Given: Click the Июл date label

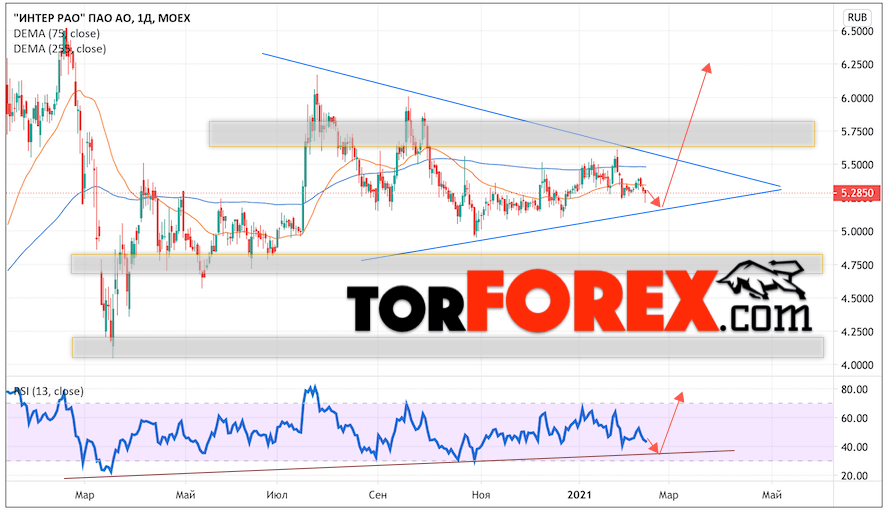Looking at the screenshot, I should tap(276, 495).
